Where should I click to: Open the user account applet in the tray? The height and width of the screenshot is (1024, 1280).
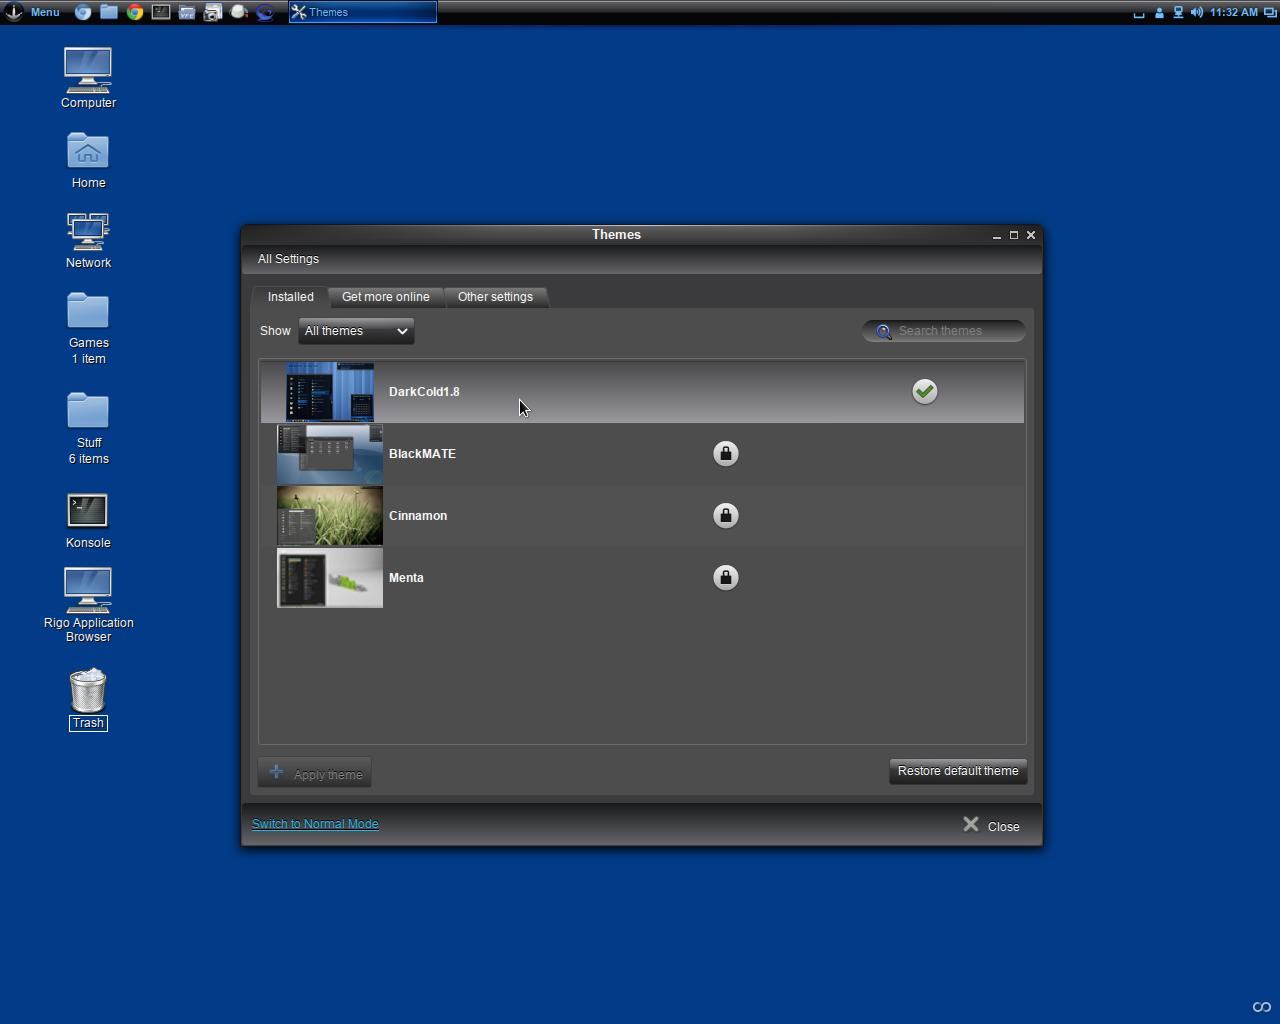point(1159,12)
